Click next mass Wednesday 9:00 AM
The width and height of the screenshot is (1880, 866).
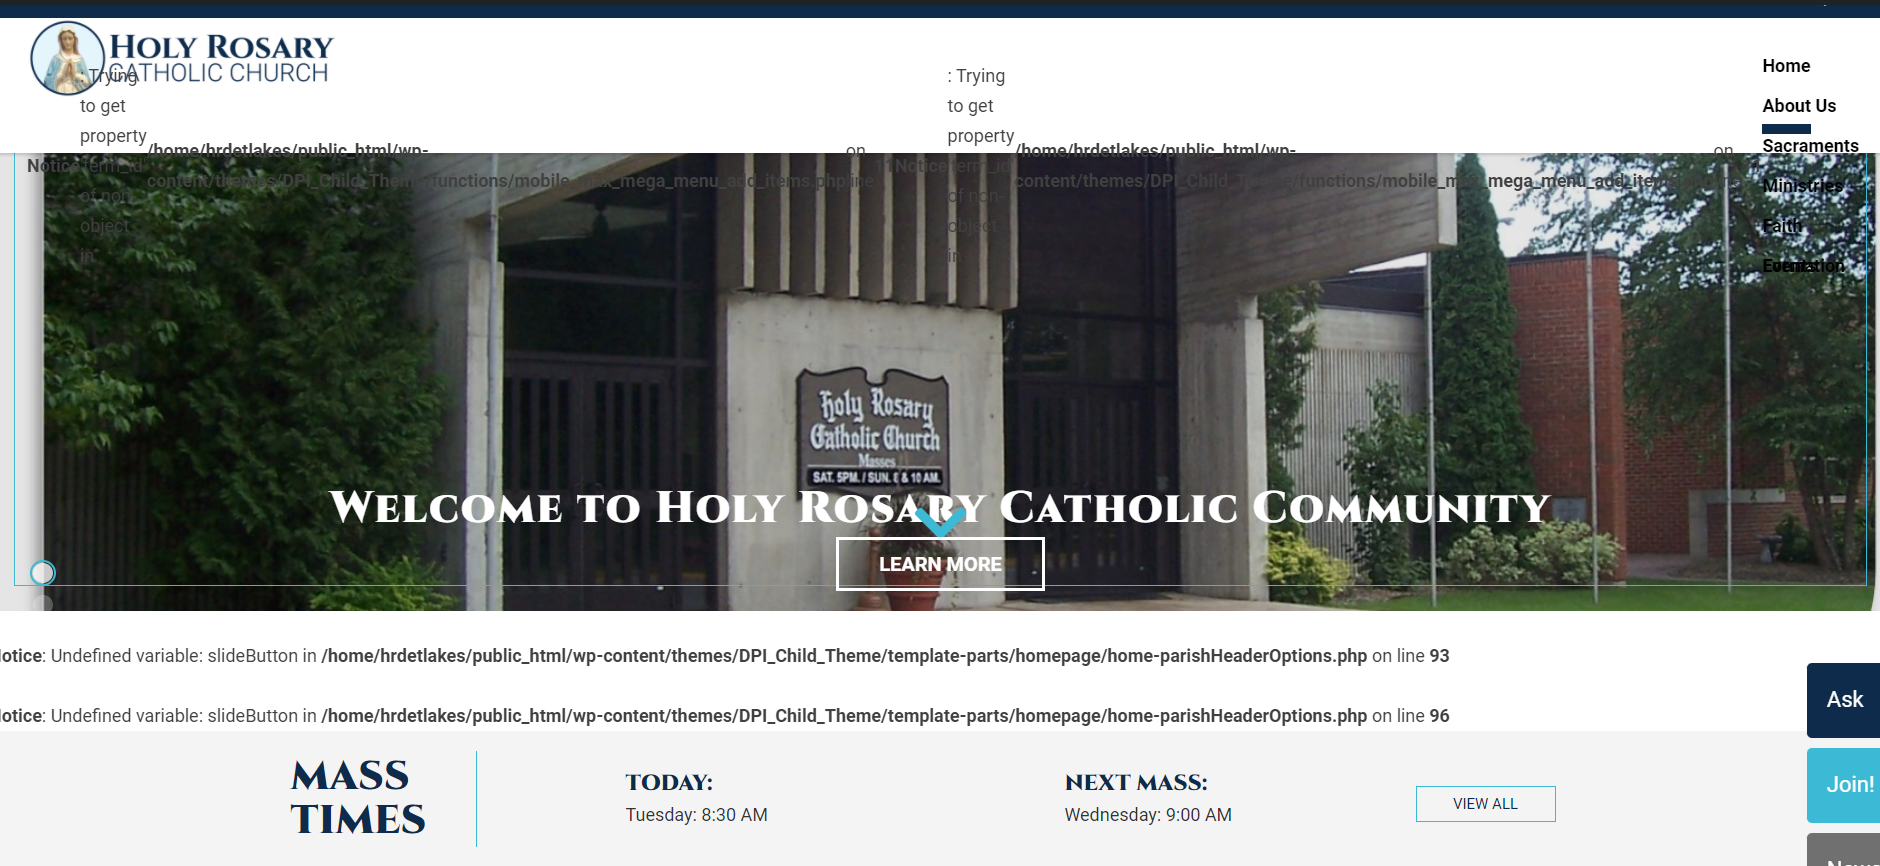click(x=1147, y=815)
